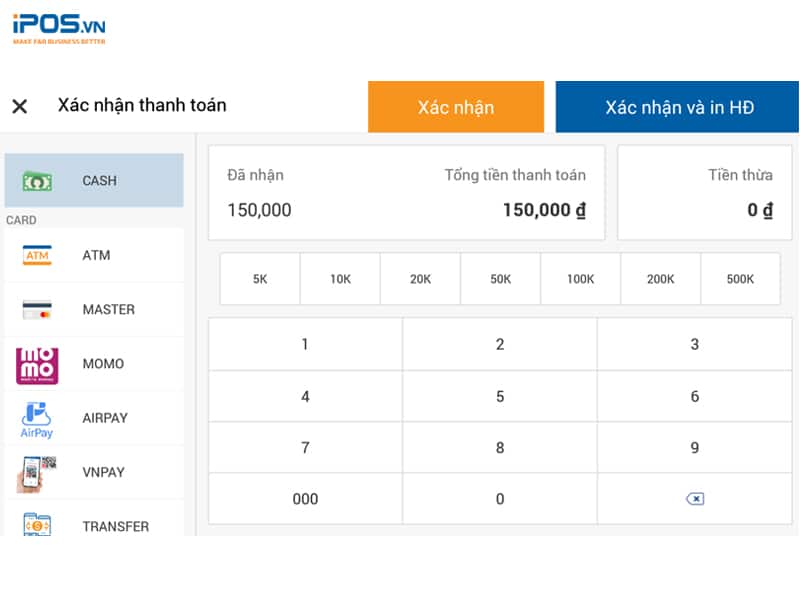The width and height of the screenshot is (800, 600).
Task: Select the TRANSFER payment icon
Action: coord(37,524)
